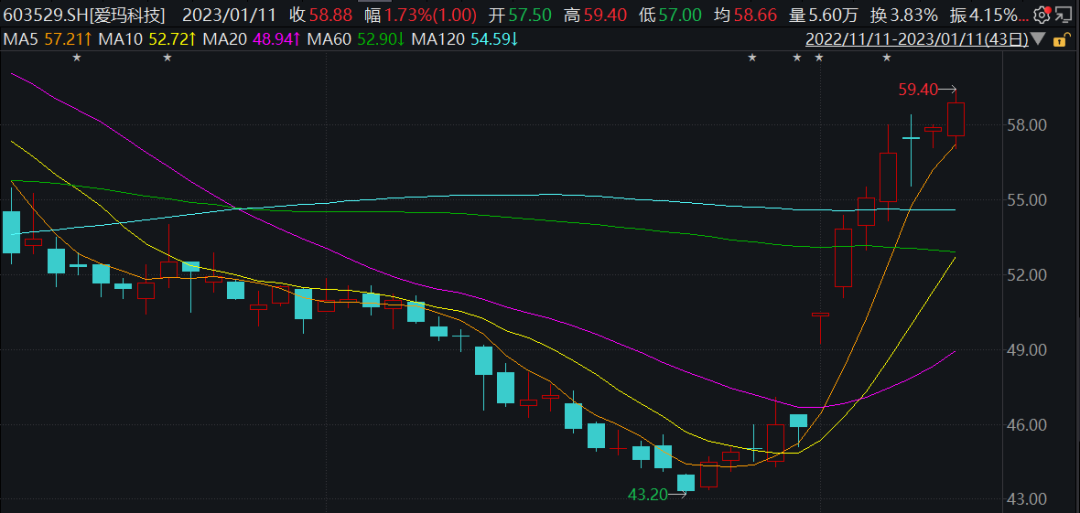Click the leftmost star event marker
This screenshot has width=1080, height=513.
(x=77, y=58)
